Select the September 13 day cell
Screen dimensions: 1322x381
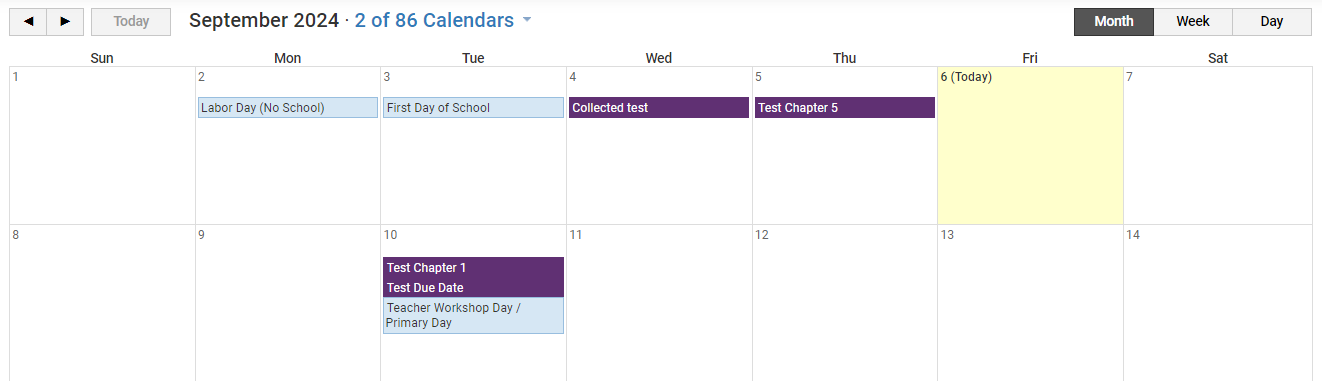pos(1030,303)
